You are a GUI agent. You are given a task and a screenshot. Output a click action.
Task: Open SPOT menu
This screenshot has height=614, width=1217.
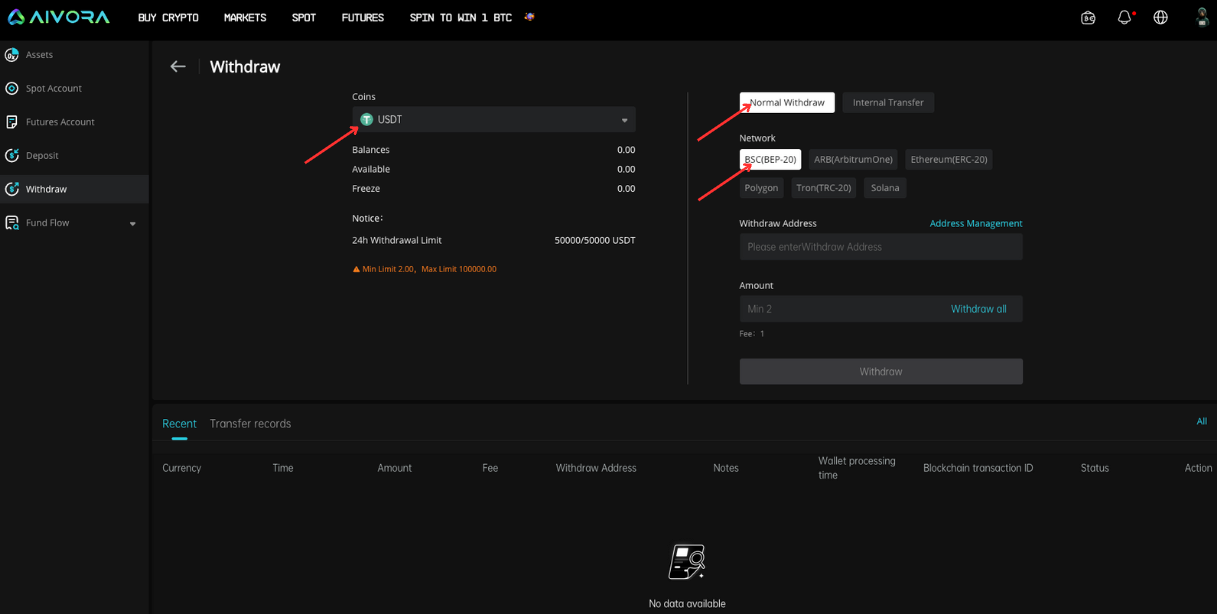[x=304, y=18]
